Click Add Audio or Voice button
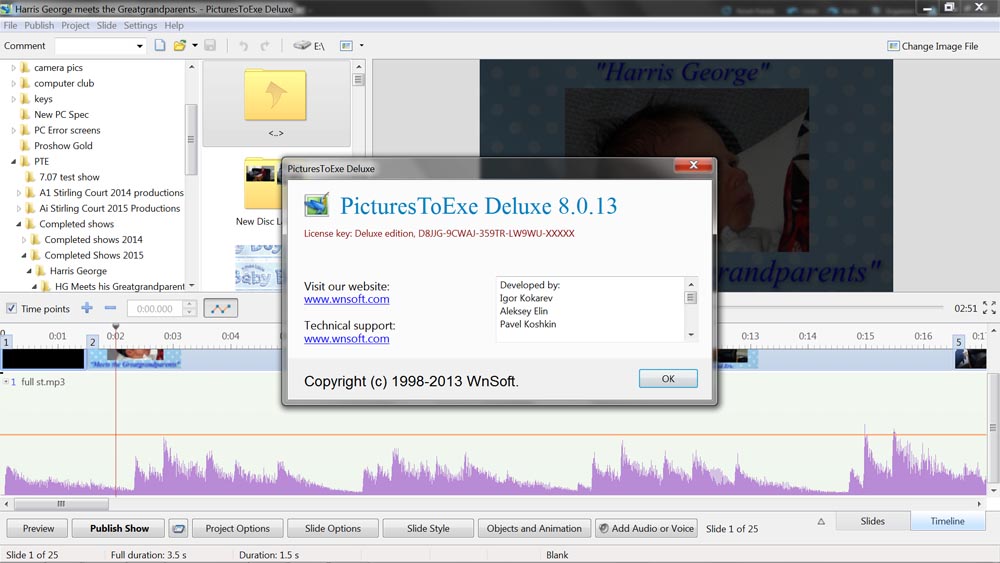The image size is (1000, 563). click(x=645, y=529)
